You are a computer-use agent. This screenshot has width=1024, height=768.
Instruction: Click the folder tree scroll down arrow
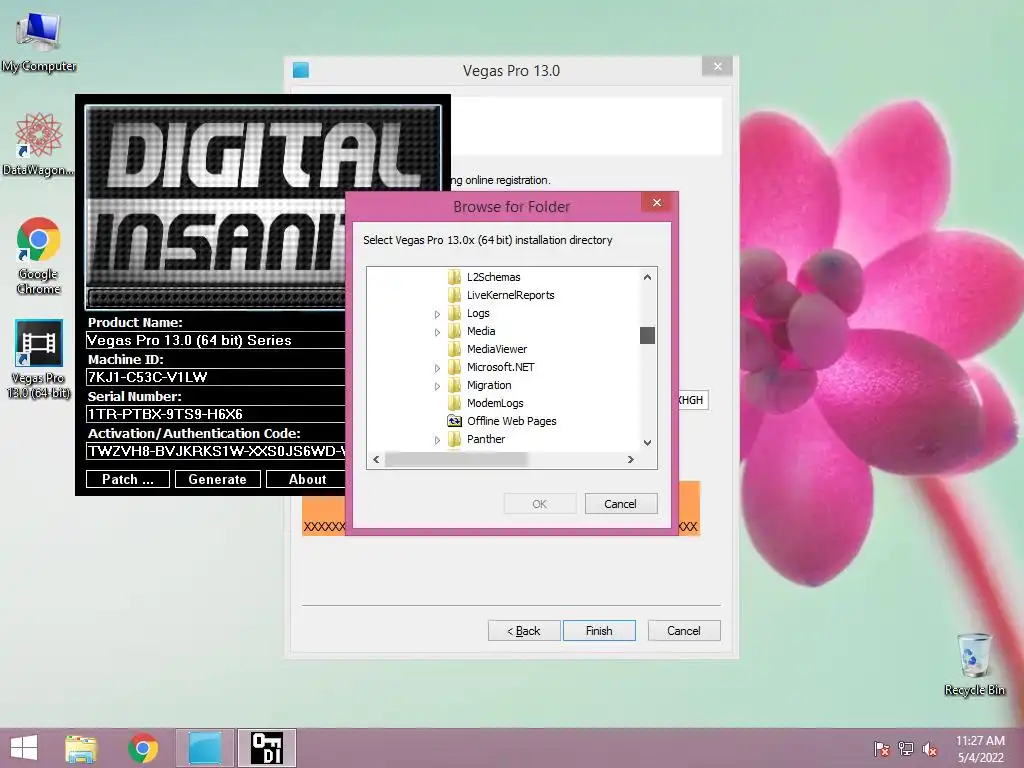pyautogui.click(x=647, y=443)
